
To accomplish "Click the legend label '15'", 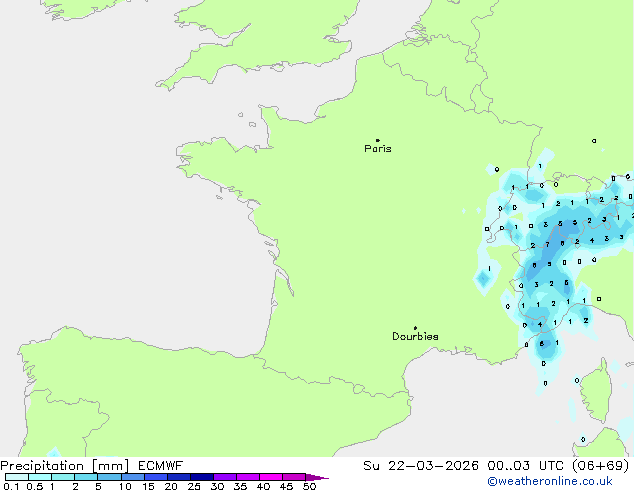I will pos(148,486).
